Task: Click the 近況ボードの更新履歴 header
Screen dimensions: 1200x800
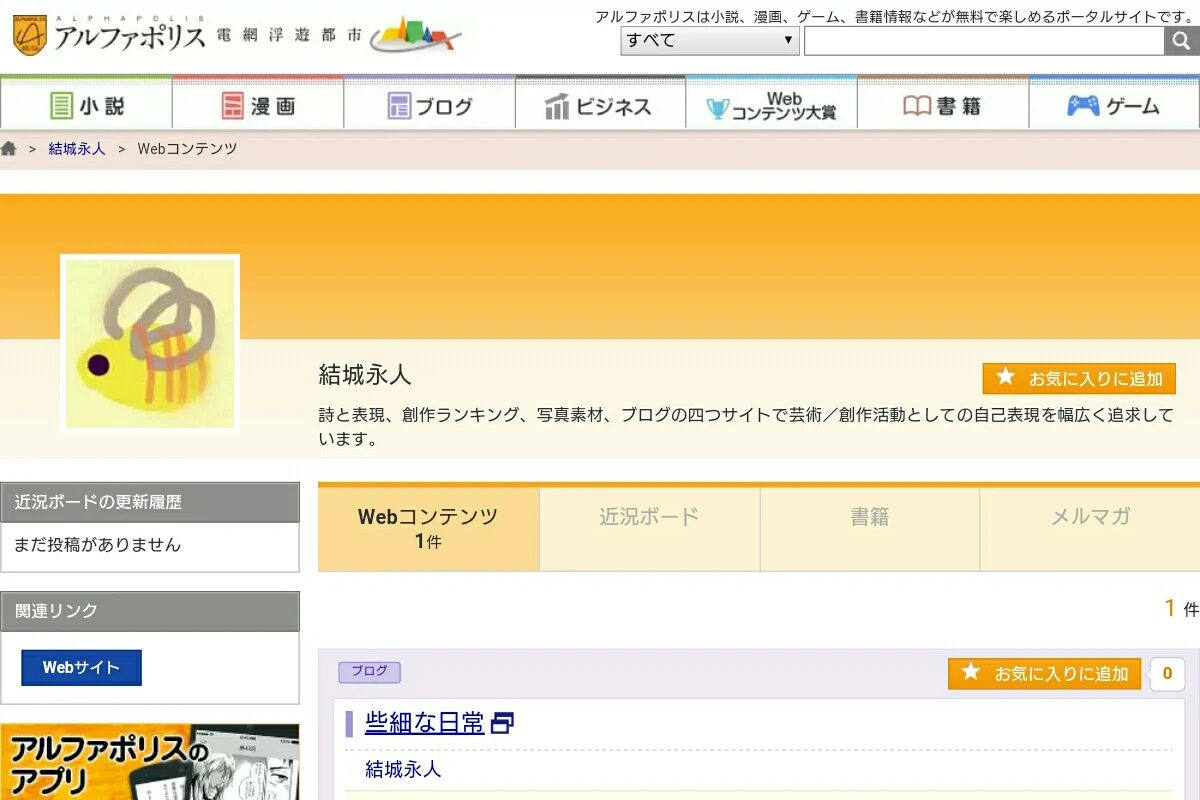Action: pyautogui.click(x=150, y=502)
